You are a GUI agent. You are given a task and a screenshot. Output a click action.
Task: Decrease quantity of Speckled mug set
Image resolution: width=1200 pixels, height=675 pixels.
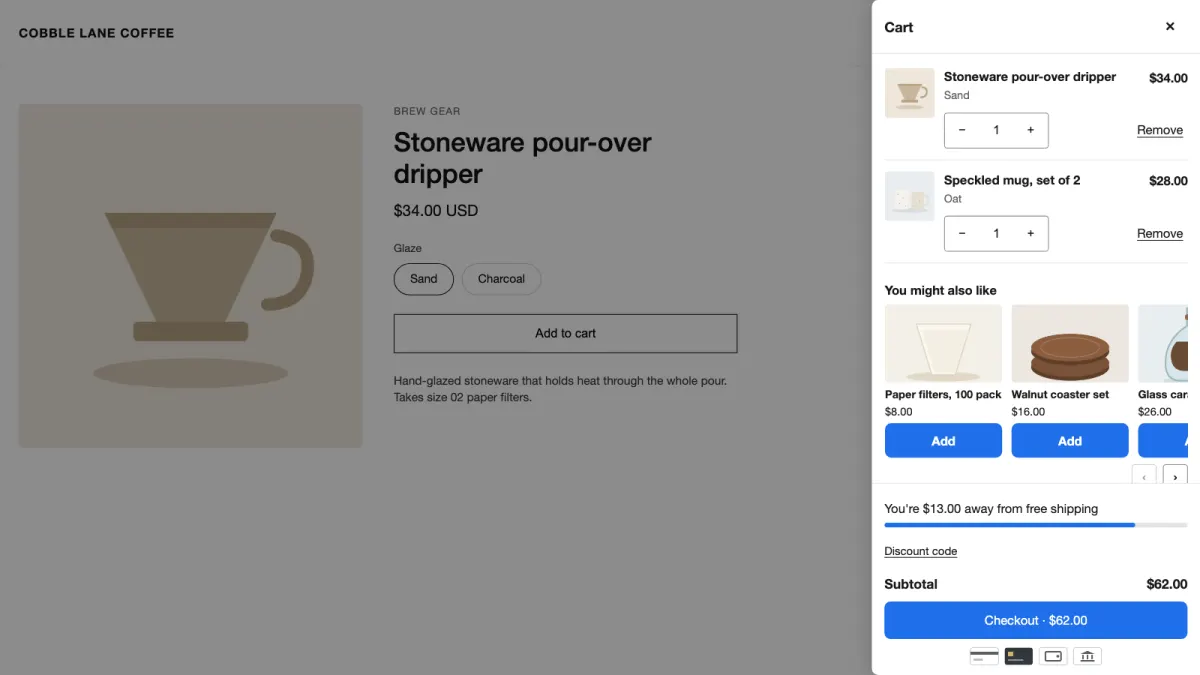[x=962, y=233]
